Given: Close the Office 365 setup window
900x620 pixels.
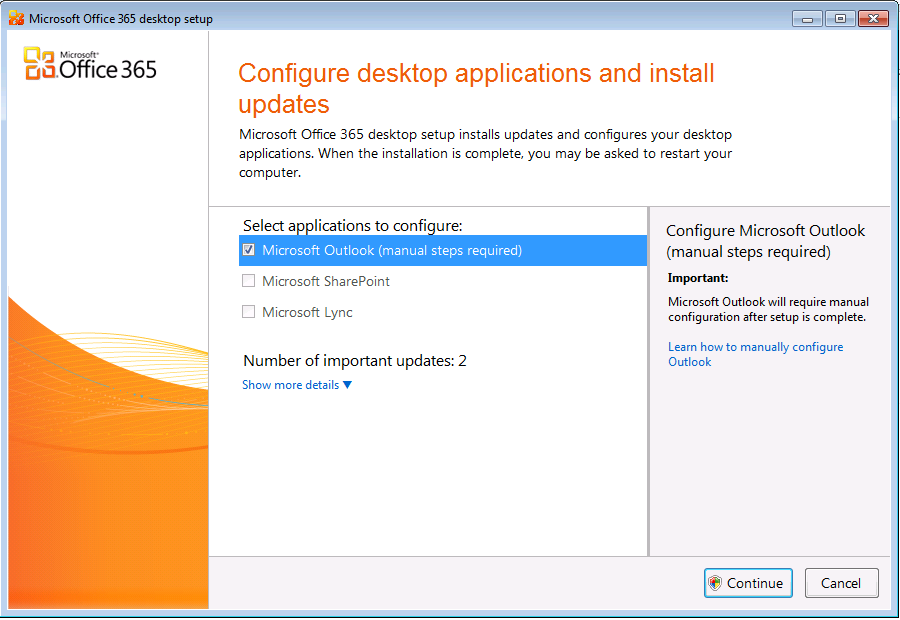Looking at the screenshot, I should click(872, 18).
